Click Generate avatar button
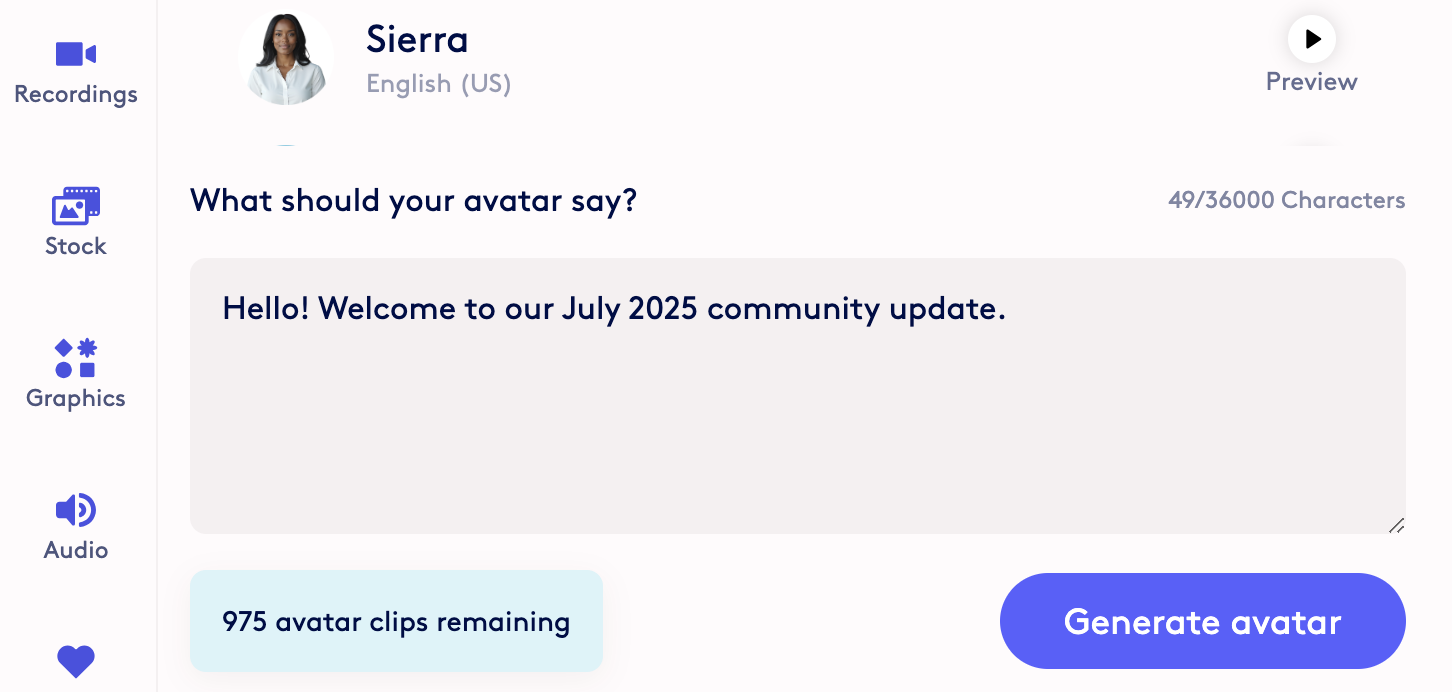 click(x=1203, y=621)
